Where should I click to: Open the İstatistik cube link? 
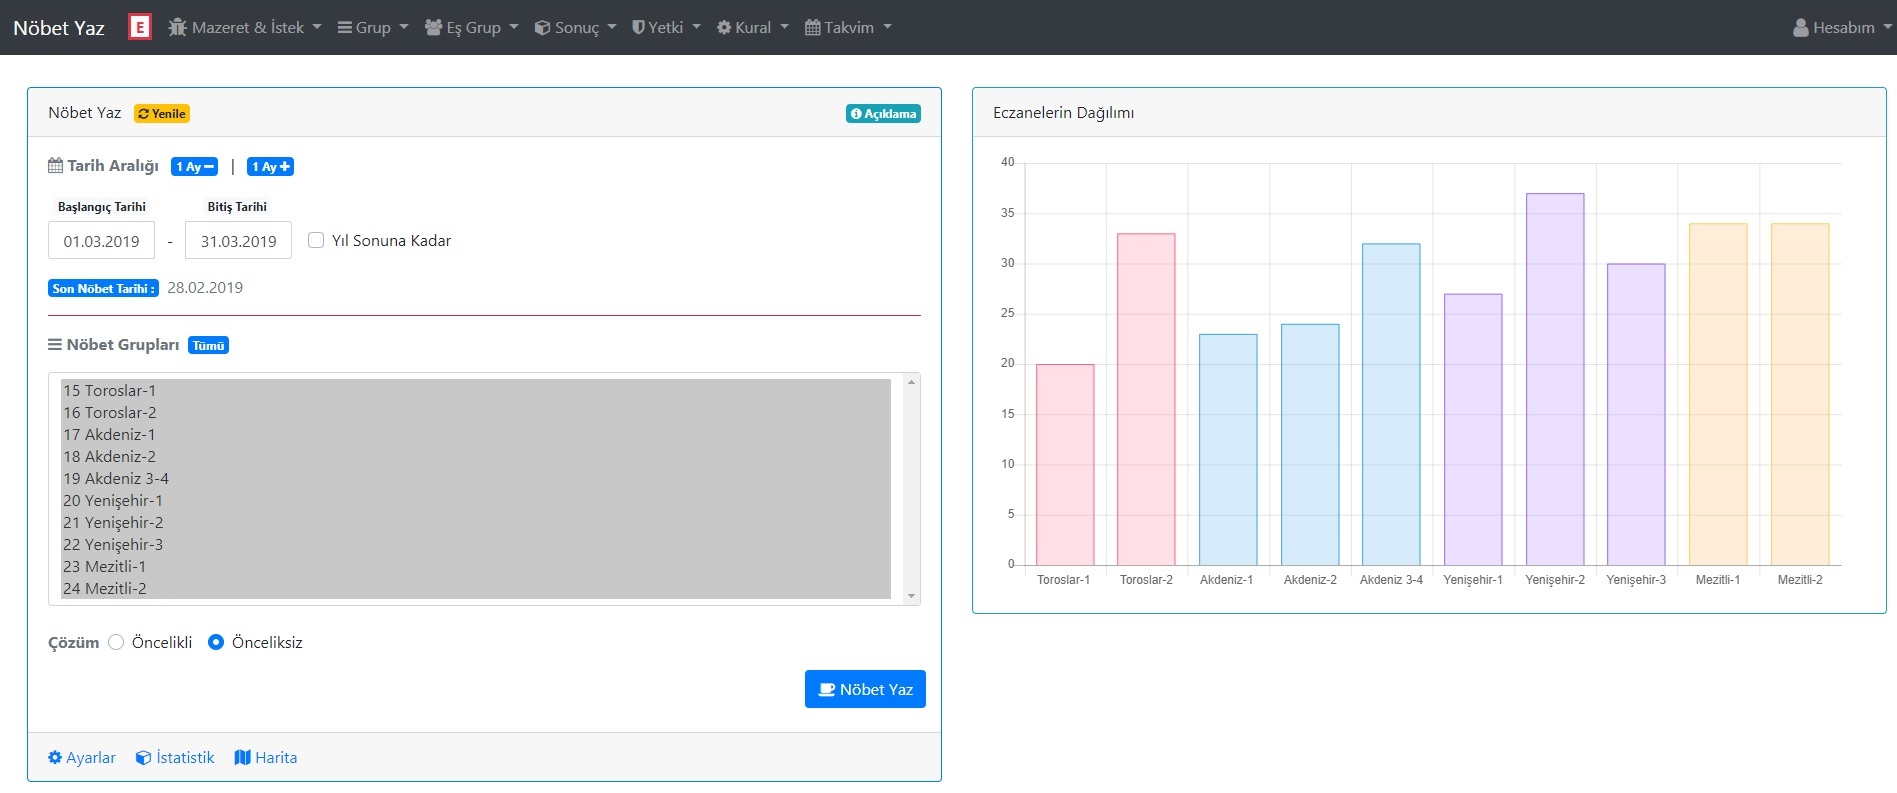[x=175, y=758]
